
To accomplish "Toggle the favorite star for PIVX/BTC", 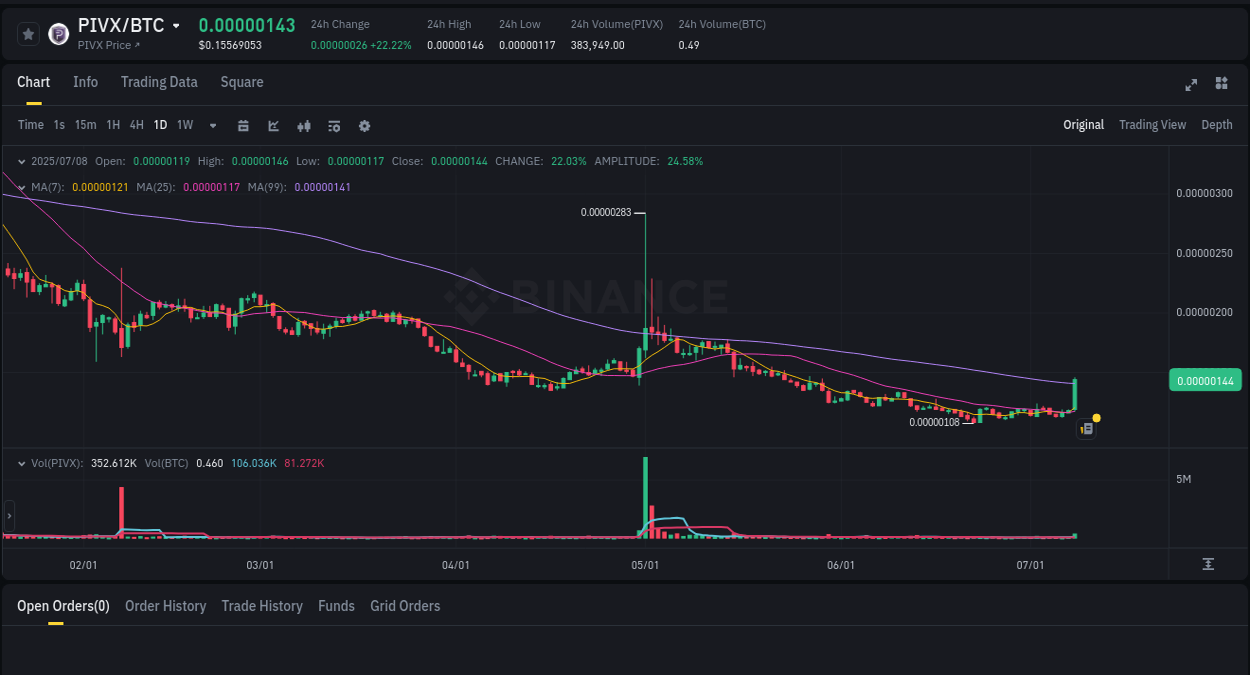I will 27,33.
